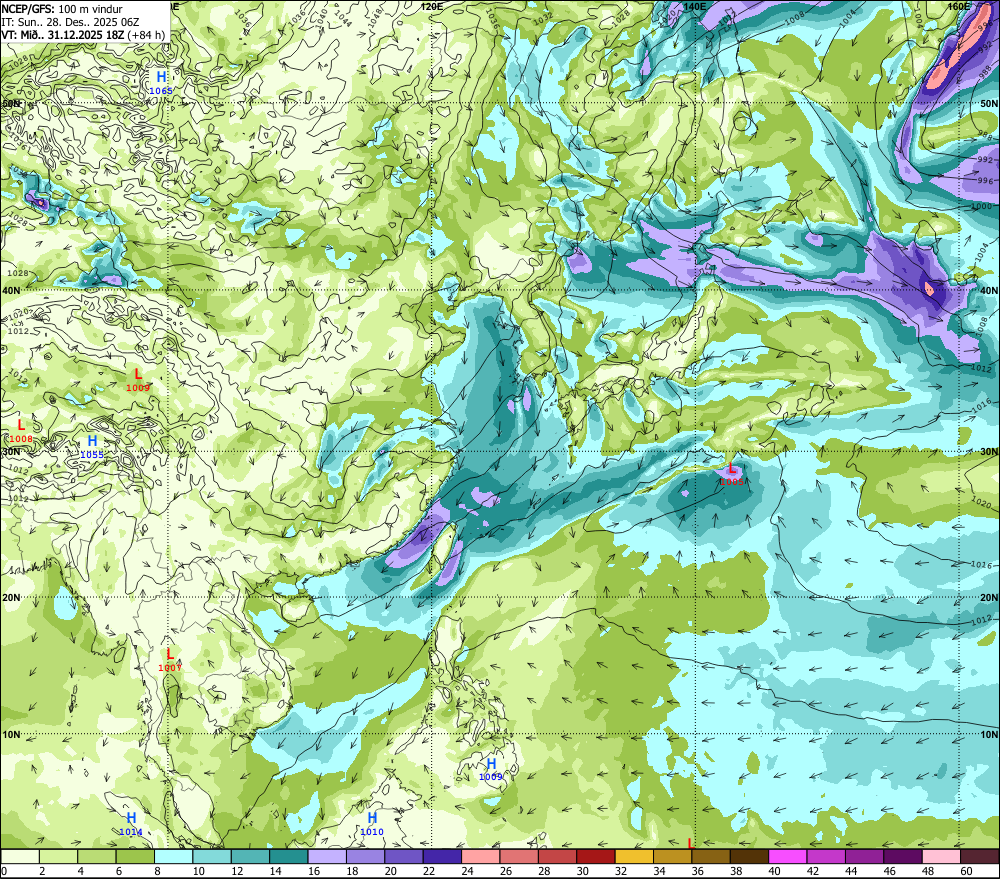Pick the 12–14 teal legend swatch
This screenshot has width=1000, height=879.
click(x=250, y=857)
